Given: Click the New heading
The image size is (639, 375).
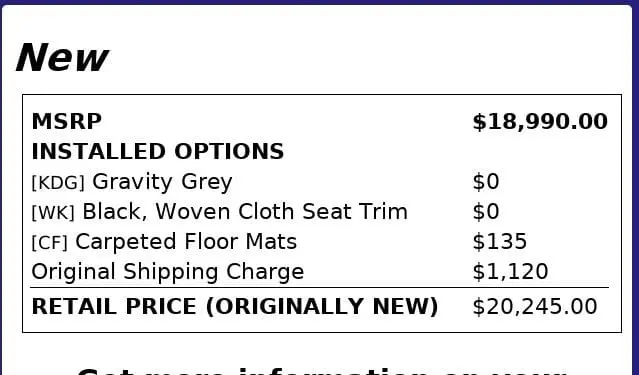Looking at the screenshot, I should point(62,57).
